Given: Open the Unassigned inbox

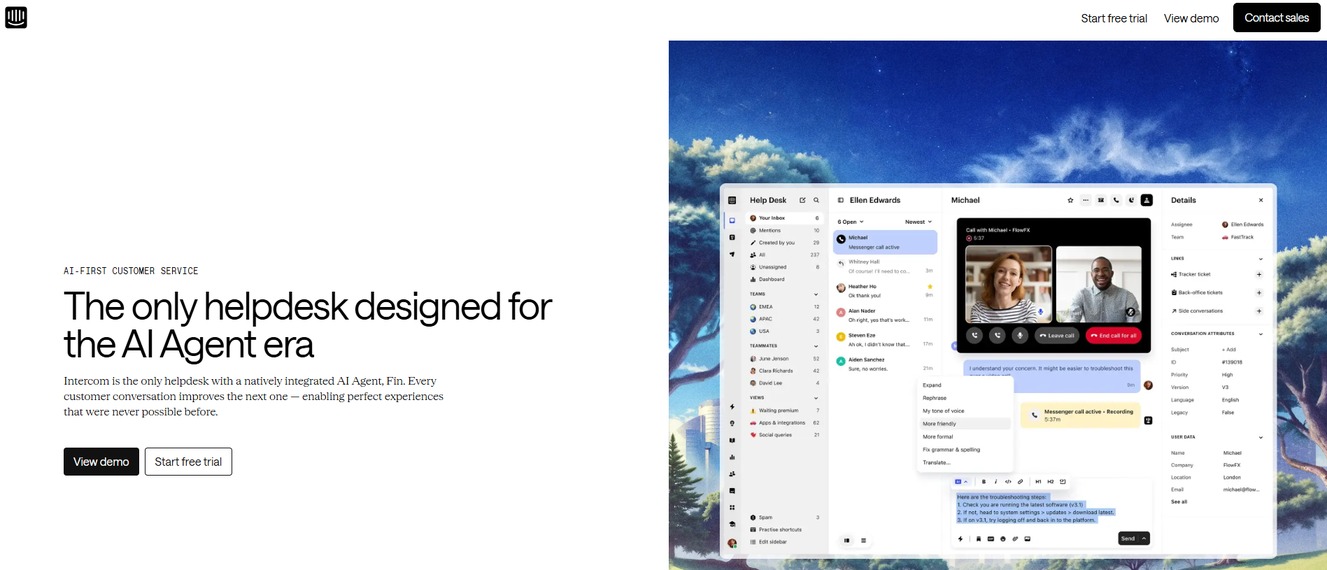Looking at the screenshot, I should point(784,267).
